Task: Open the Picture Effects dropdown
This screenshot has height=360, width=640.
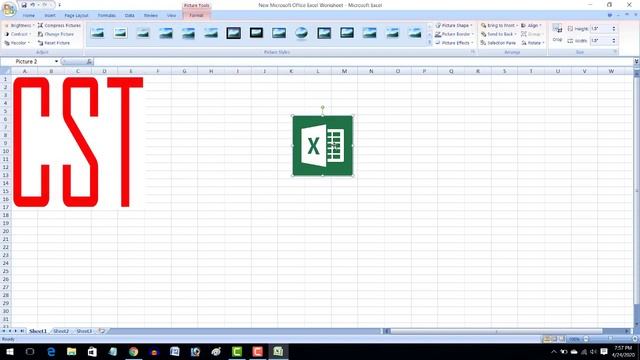Action: point(454,43)
